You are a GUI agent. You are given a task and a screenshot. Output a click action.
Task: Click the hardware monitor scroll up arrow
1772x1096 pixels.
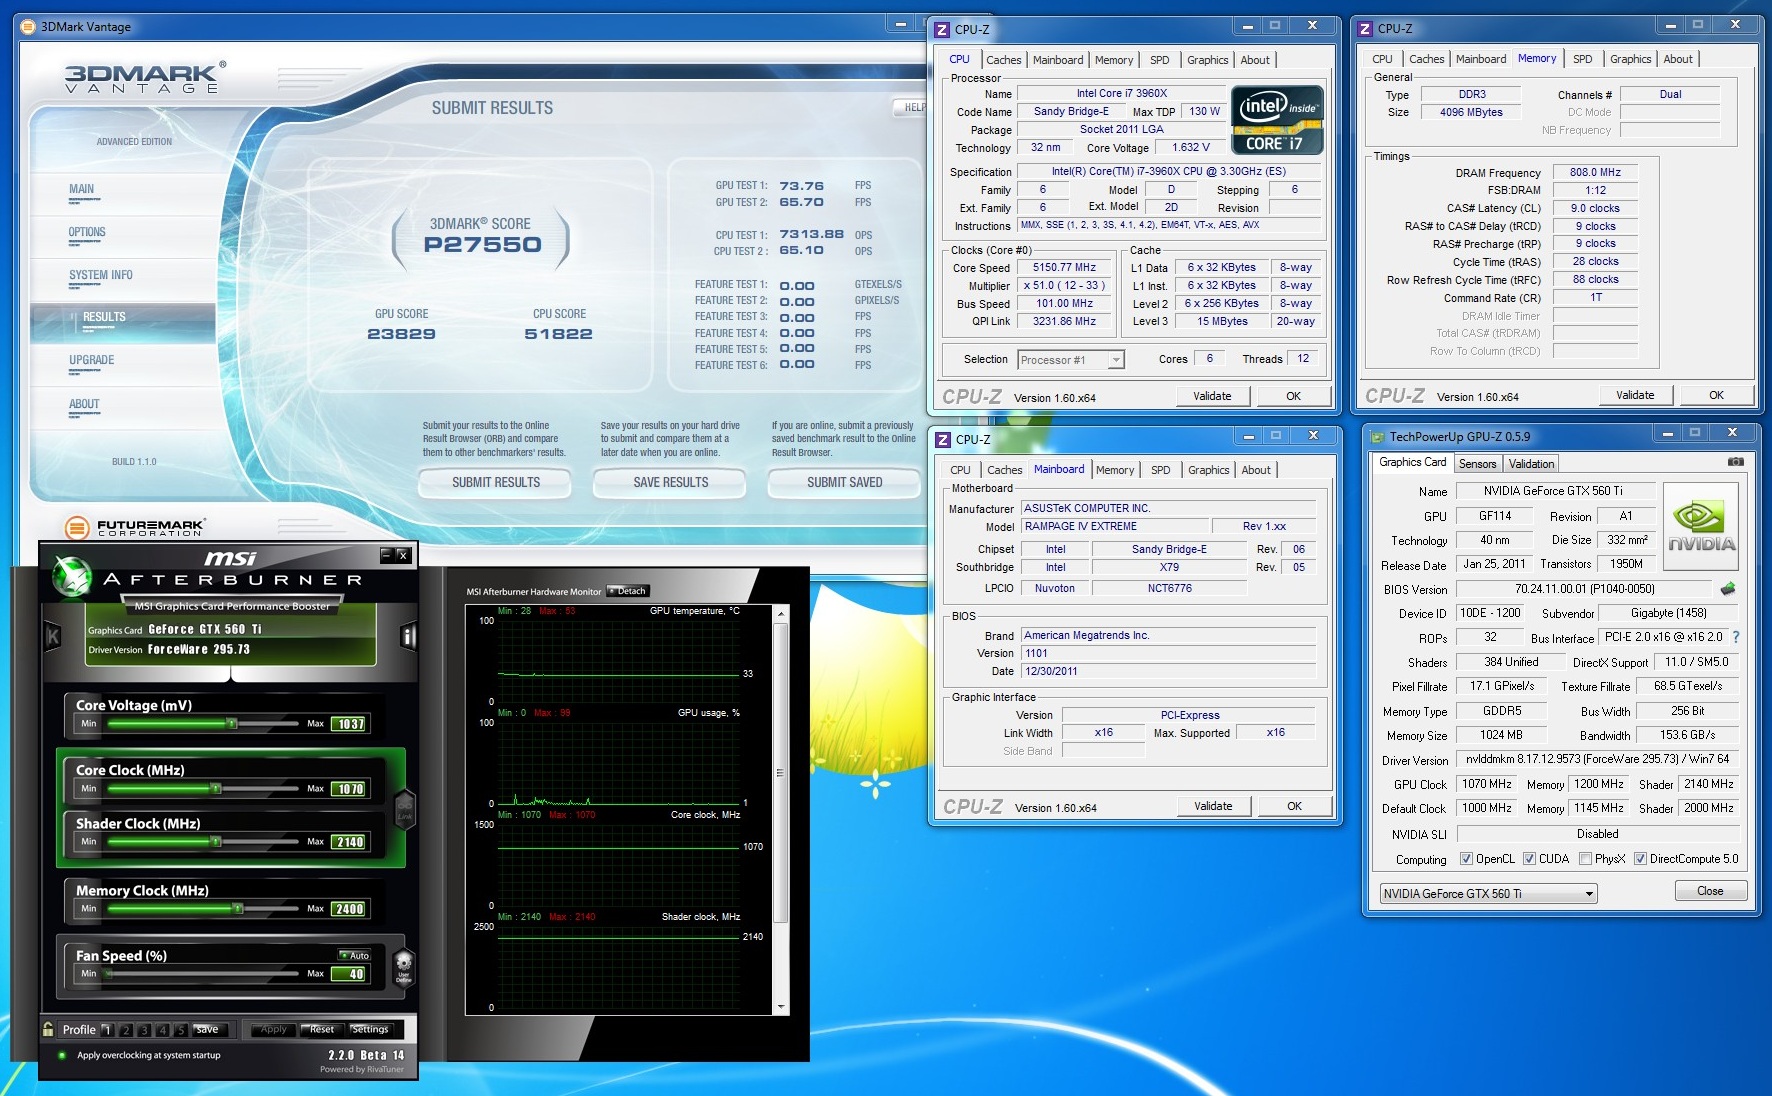781,613
